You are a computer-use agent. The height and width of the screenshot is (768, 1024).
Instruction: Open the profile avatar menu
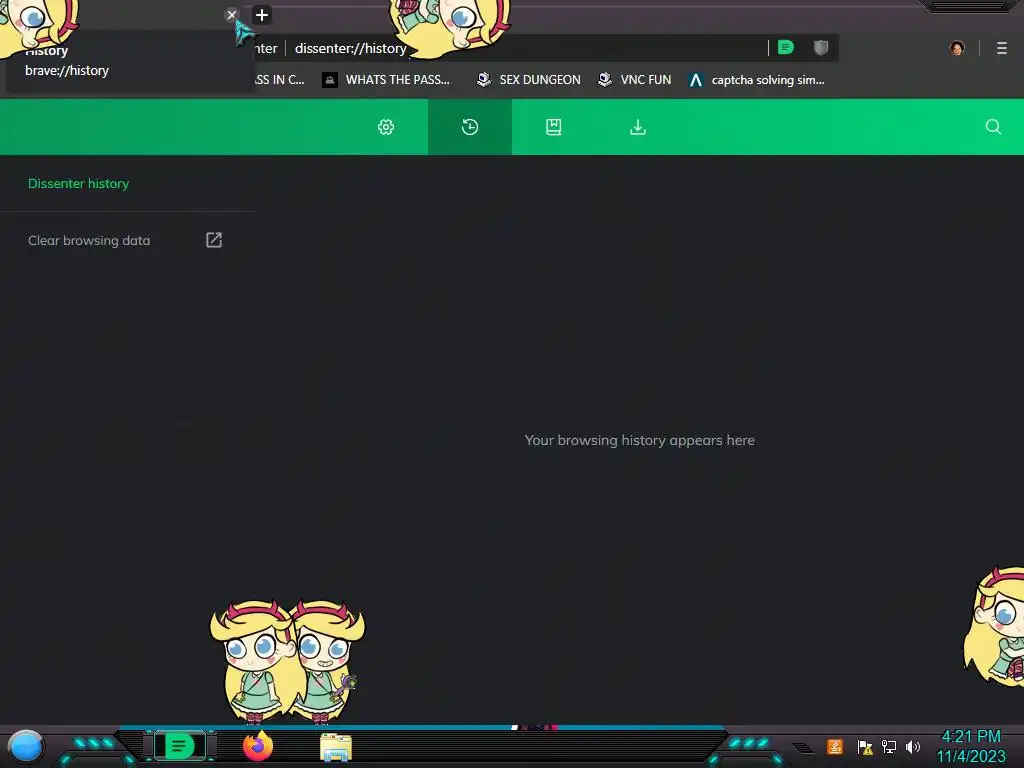tap(957, 48)
